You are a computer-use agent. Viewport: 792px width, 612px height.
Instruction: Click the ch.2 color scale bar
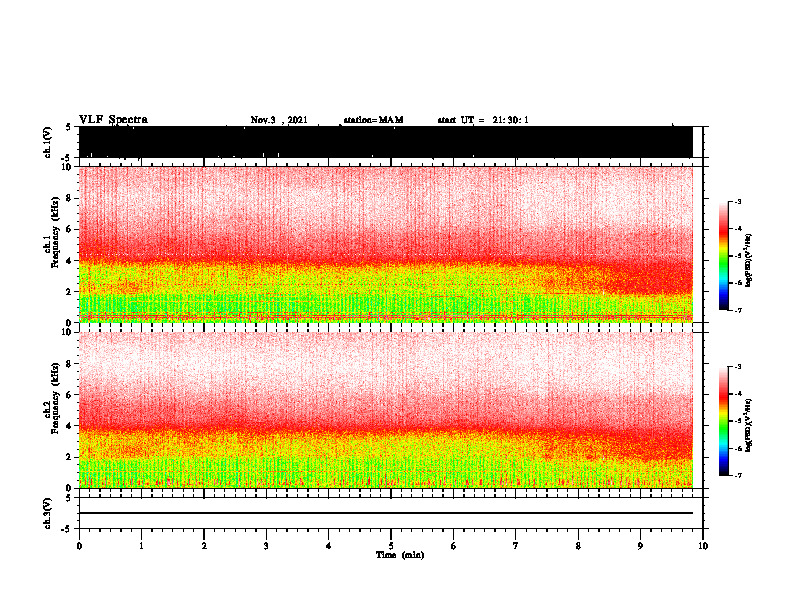(724, 421)
